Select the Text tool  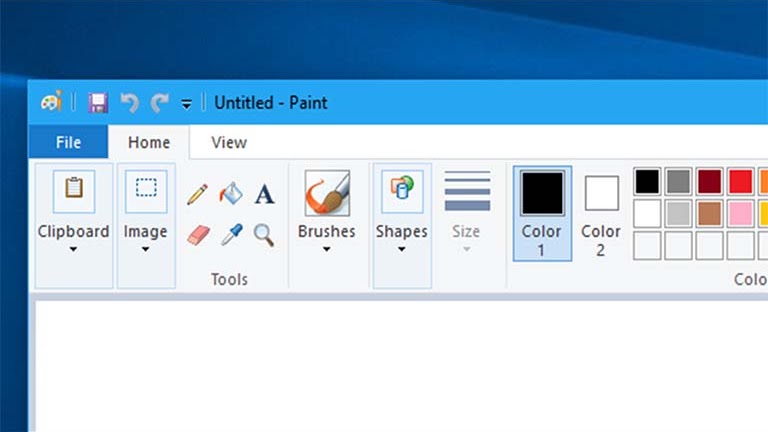coord(264,194)
